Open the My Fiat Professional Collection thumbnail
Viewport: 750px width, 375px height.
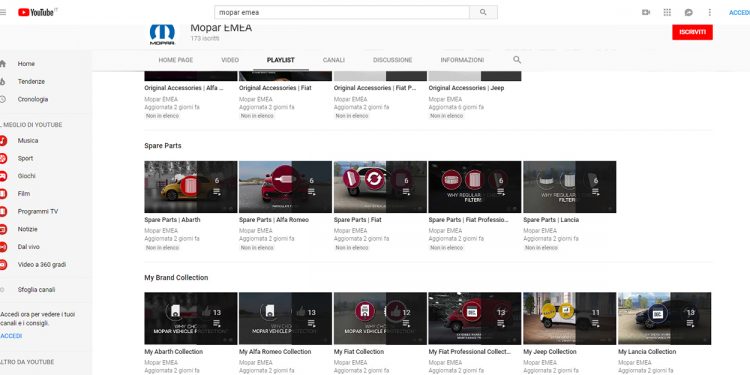pos(475,319)
